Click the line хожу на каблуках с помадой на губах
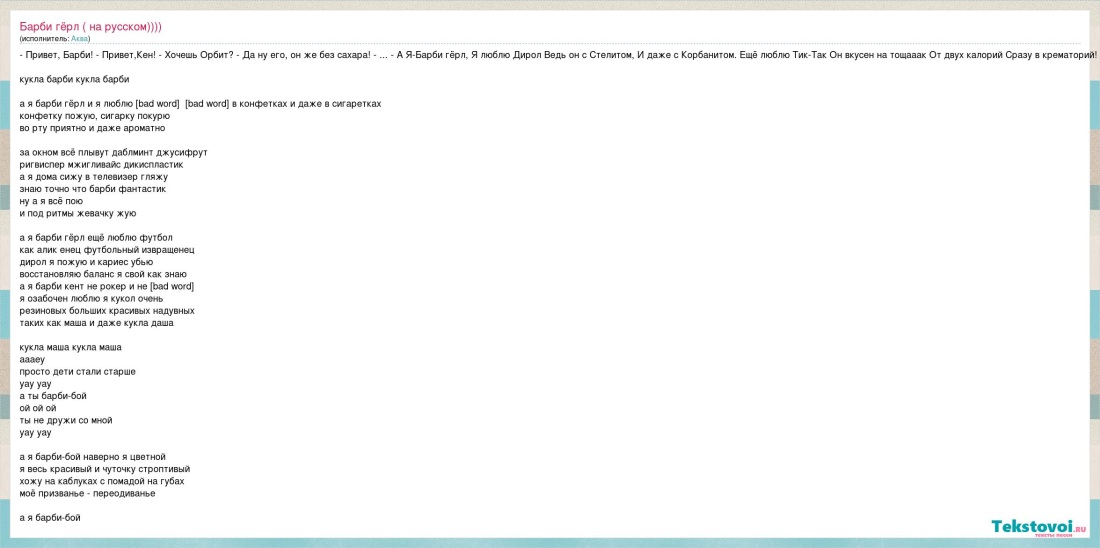1100x548 pixels. 102,481
